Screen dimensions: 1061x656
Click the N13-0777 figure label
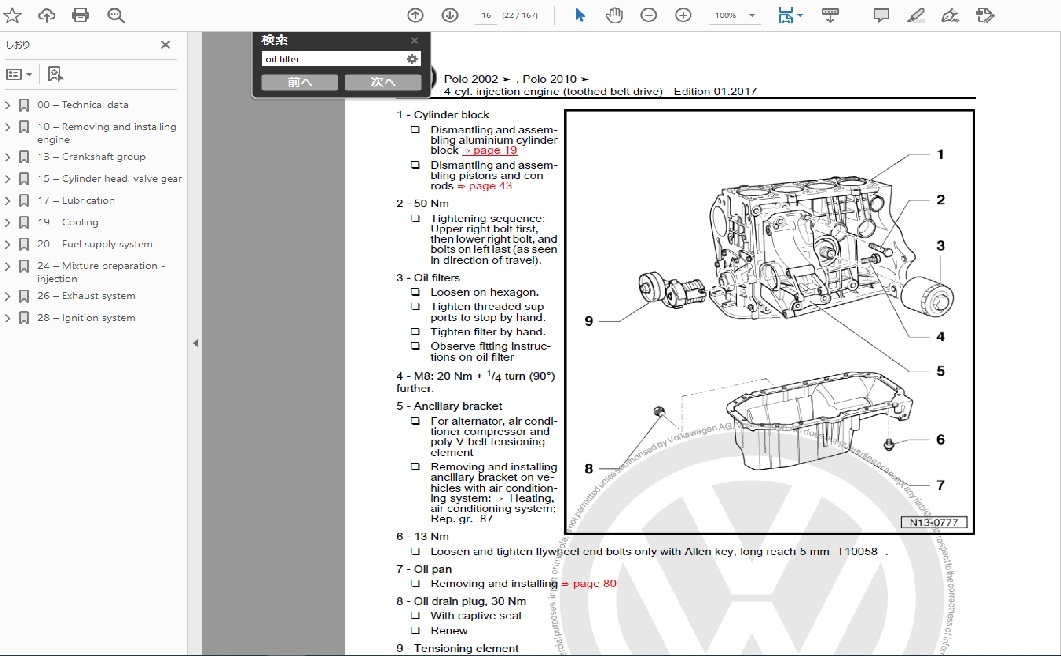click(x=934, y=523)
